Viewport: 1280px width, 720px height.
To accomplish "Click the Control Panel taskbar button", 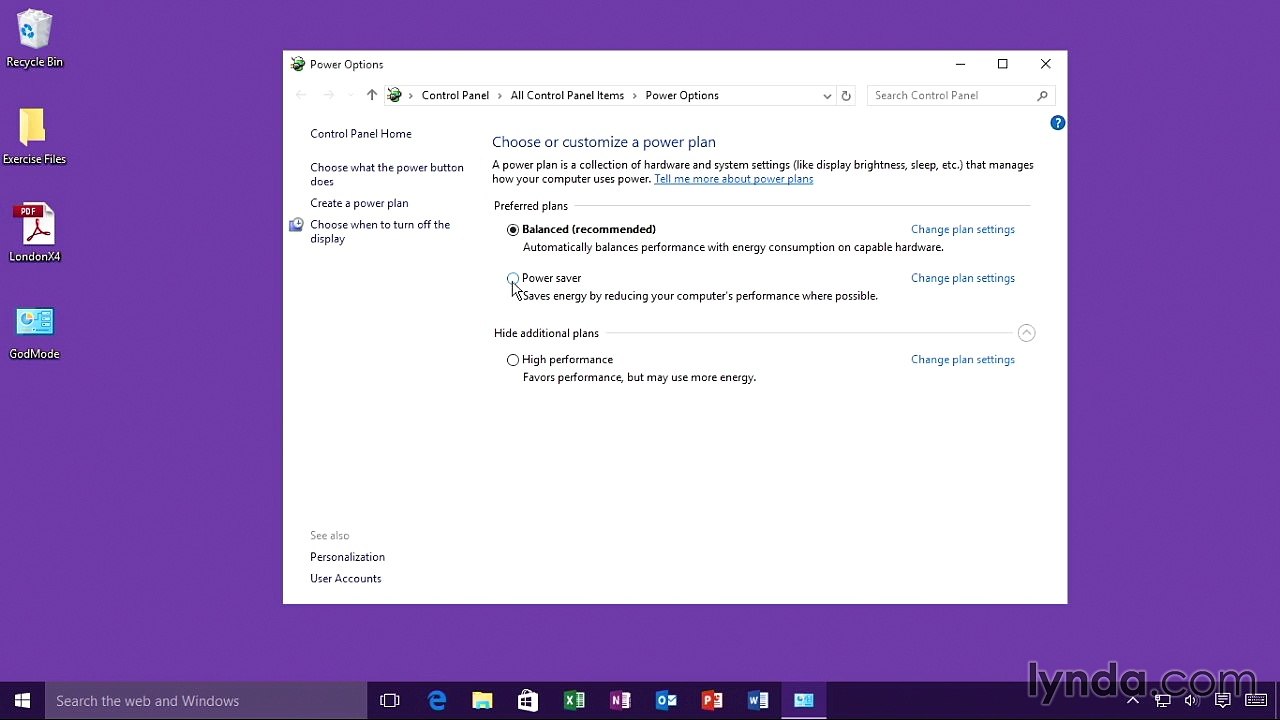I will coord(804,701).
